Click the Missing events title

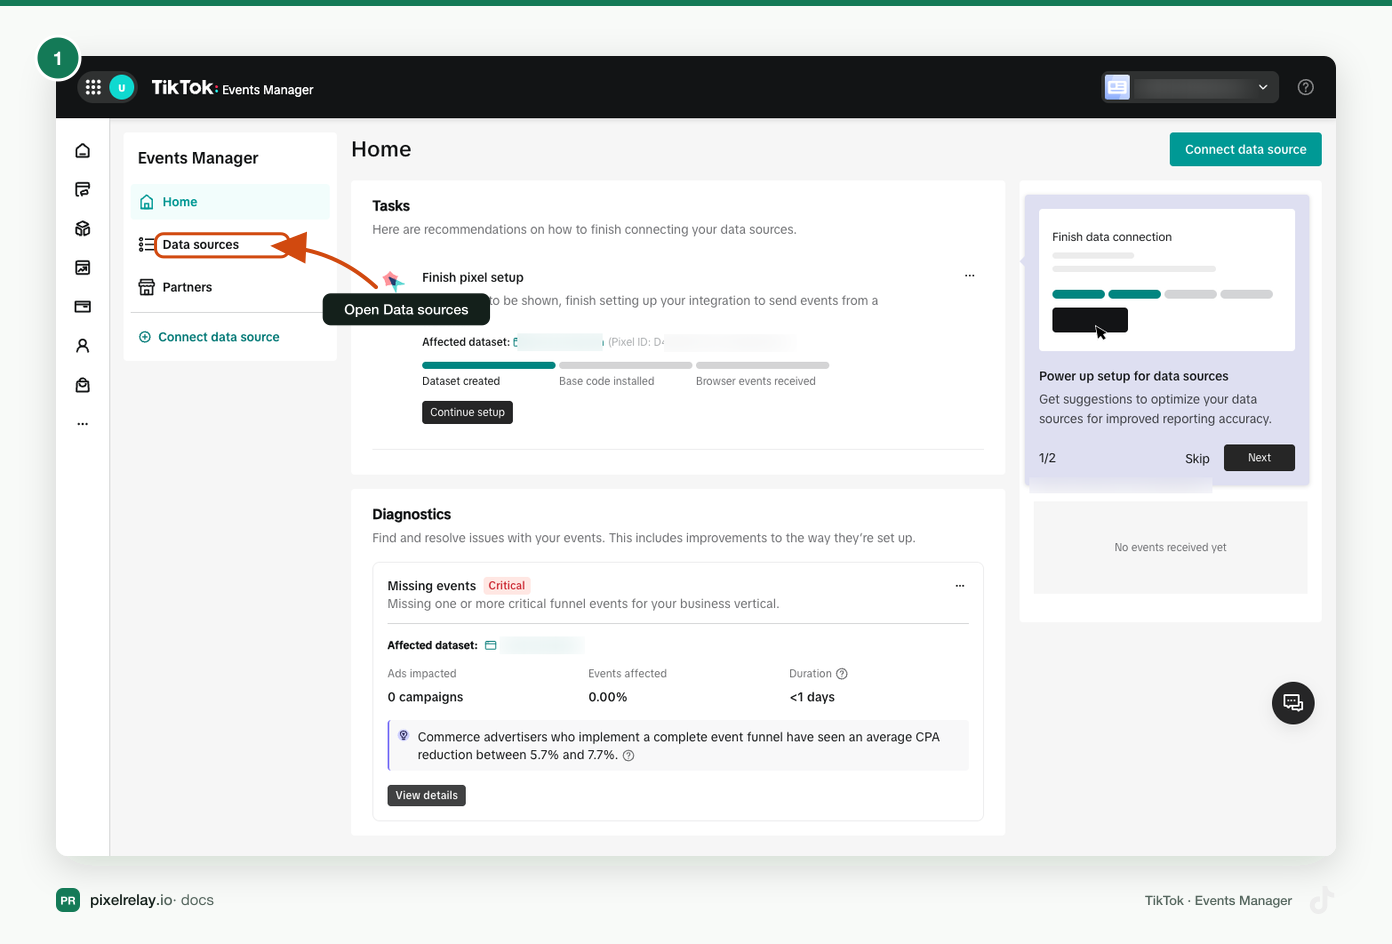click(x=432, y=586)
